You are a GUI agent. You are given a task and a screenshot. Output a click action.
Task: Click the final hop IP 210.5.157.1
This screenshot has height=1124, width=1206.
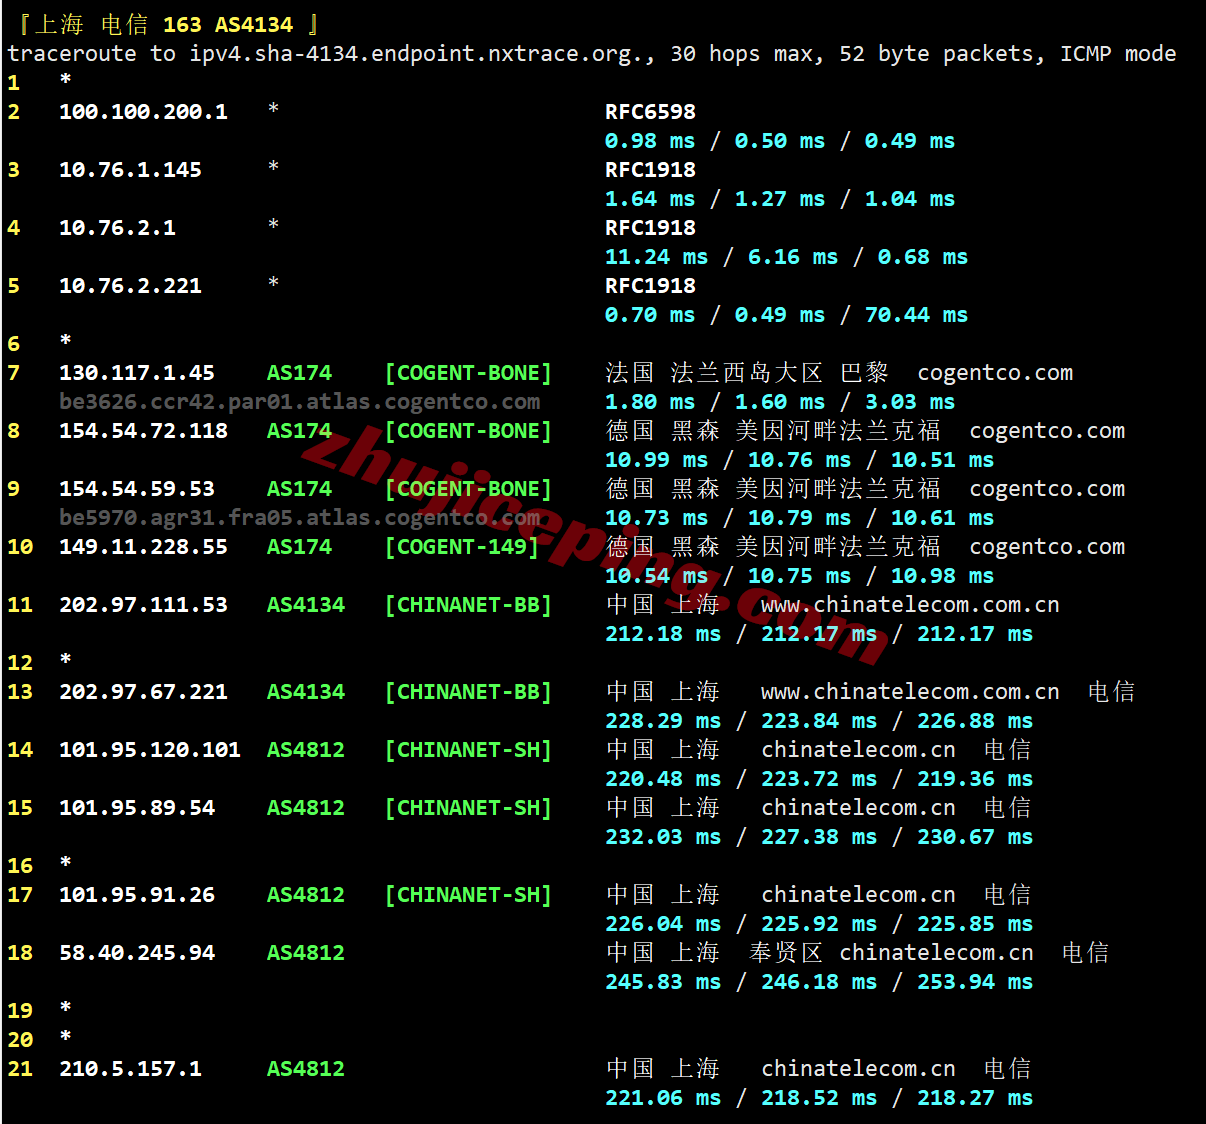point(130,1069)
